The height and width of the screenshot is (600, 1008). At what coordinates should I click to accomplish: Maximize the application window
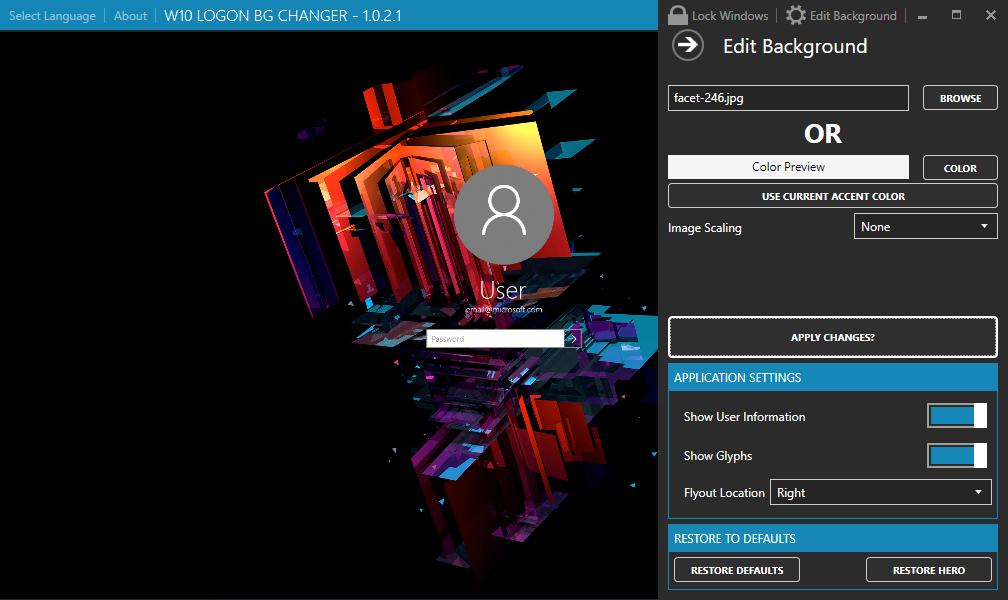click(956, 15)
